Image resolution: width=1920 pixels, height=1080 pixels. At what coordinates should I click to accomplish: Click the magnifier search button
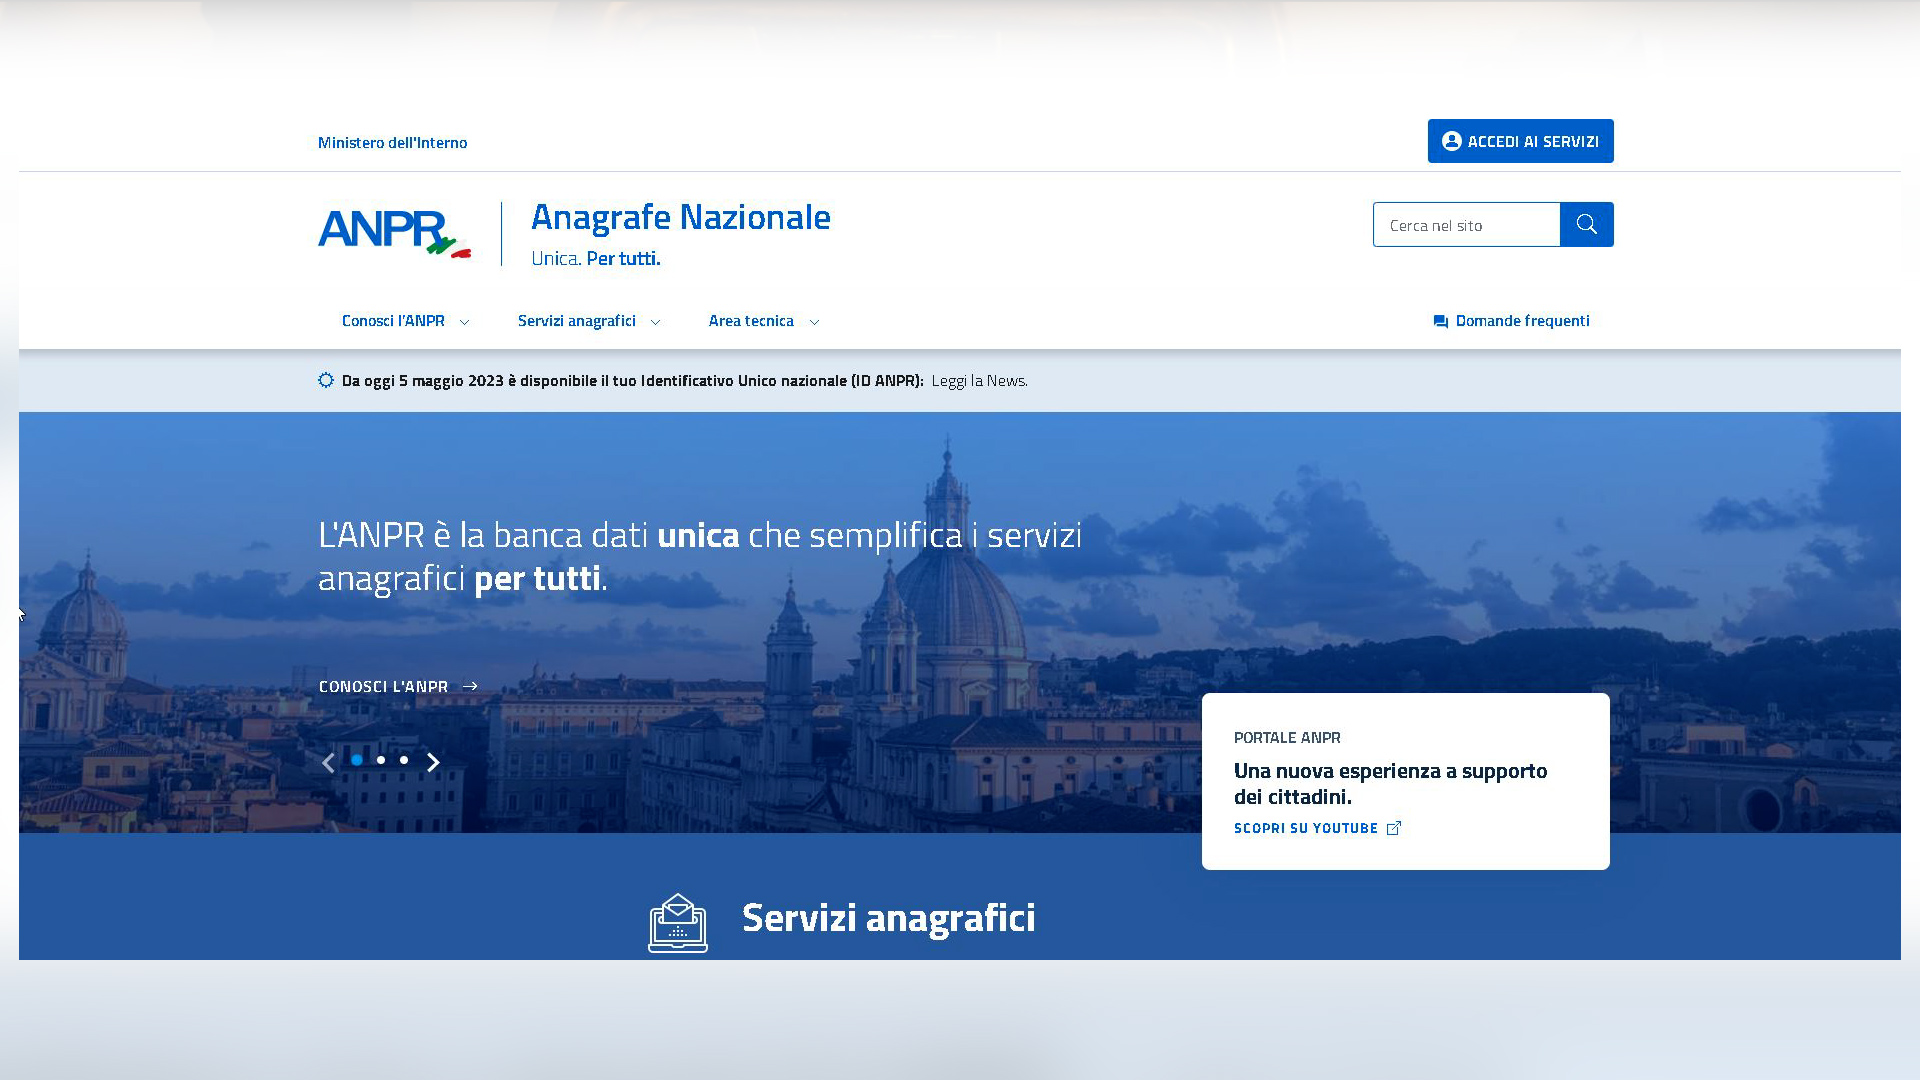[1586, 224]
